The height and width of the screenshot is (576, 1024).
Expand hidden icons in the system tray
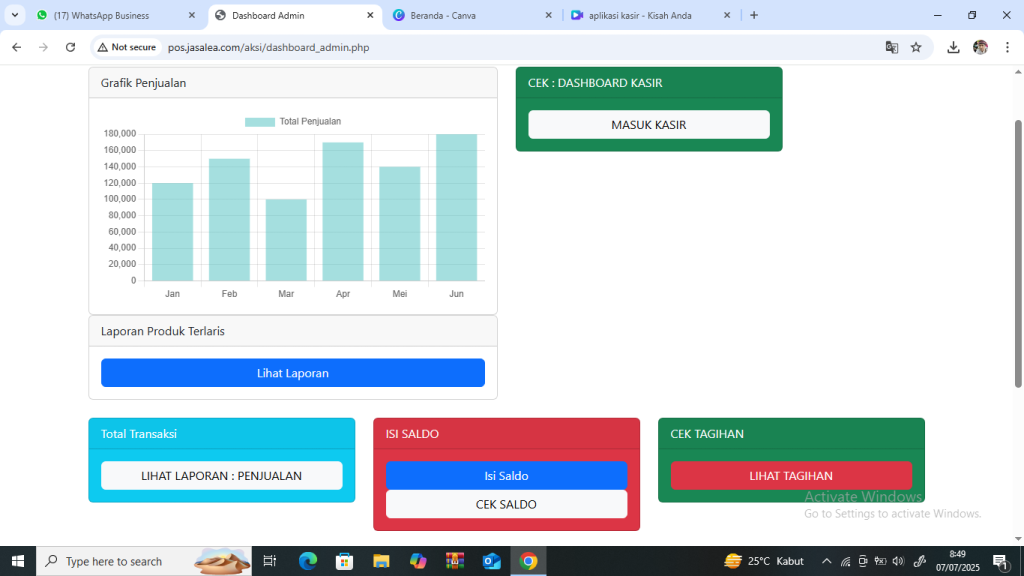(x=826, y=561)
